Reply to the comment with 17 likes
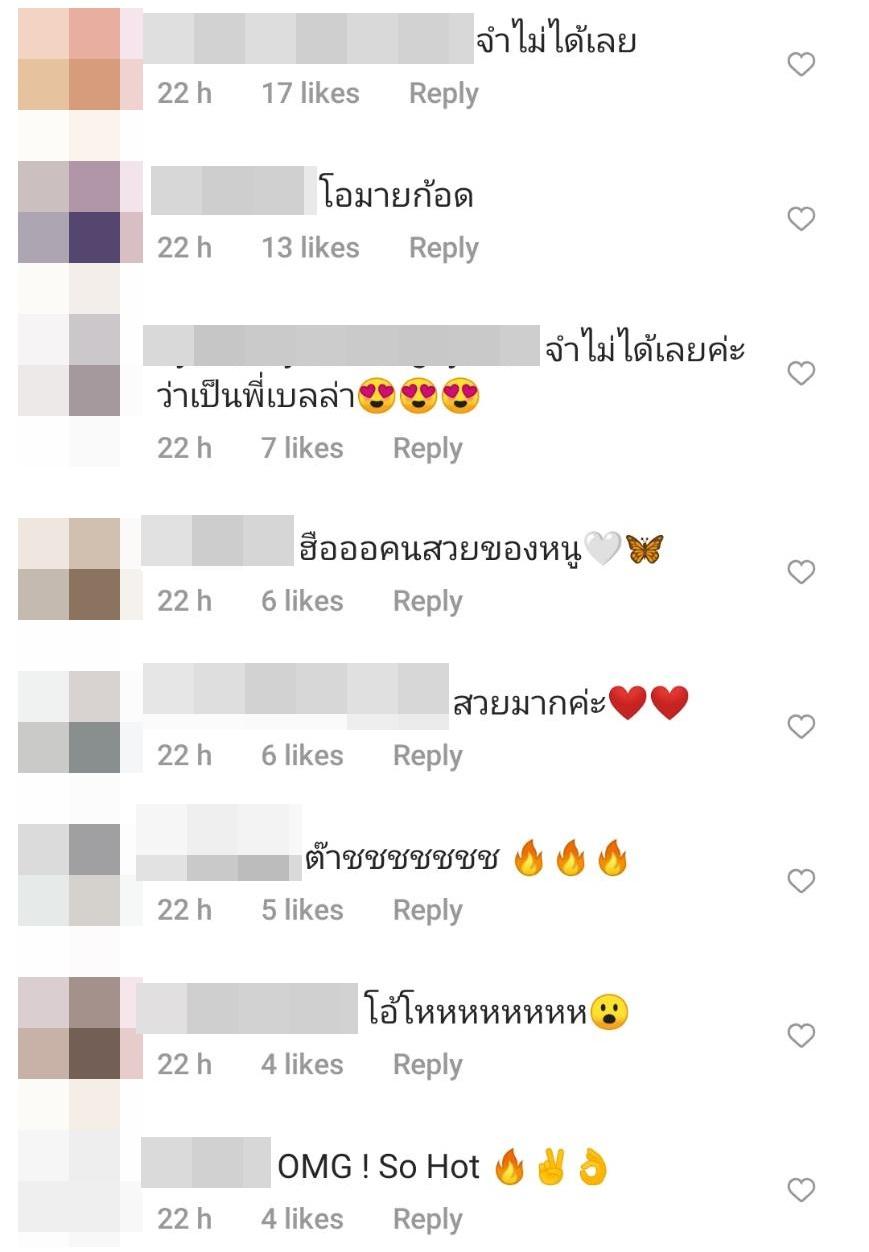This screenshot has height=1252, width=869. (x=444, y=94)
